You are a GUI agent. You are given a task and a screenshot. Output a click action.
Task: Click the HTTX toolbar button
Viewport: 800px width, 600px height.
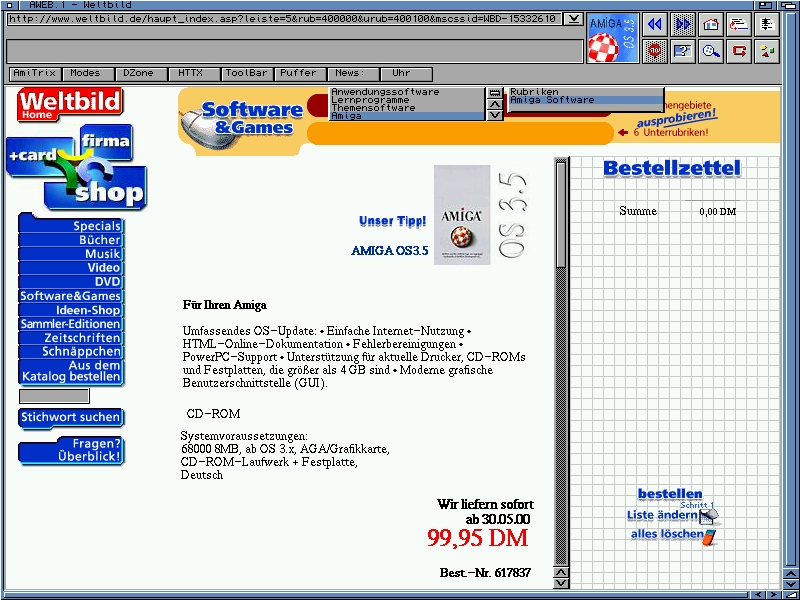(194, 73)
